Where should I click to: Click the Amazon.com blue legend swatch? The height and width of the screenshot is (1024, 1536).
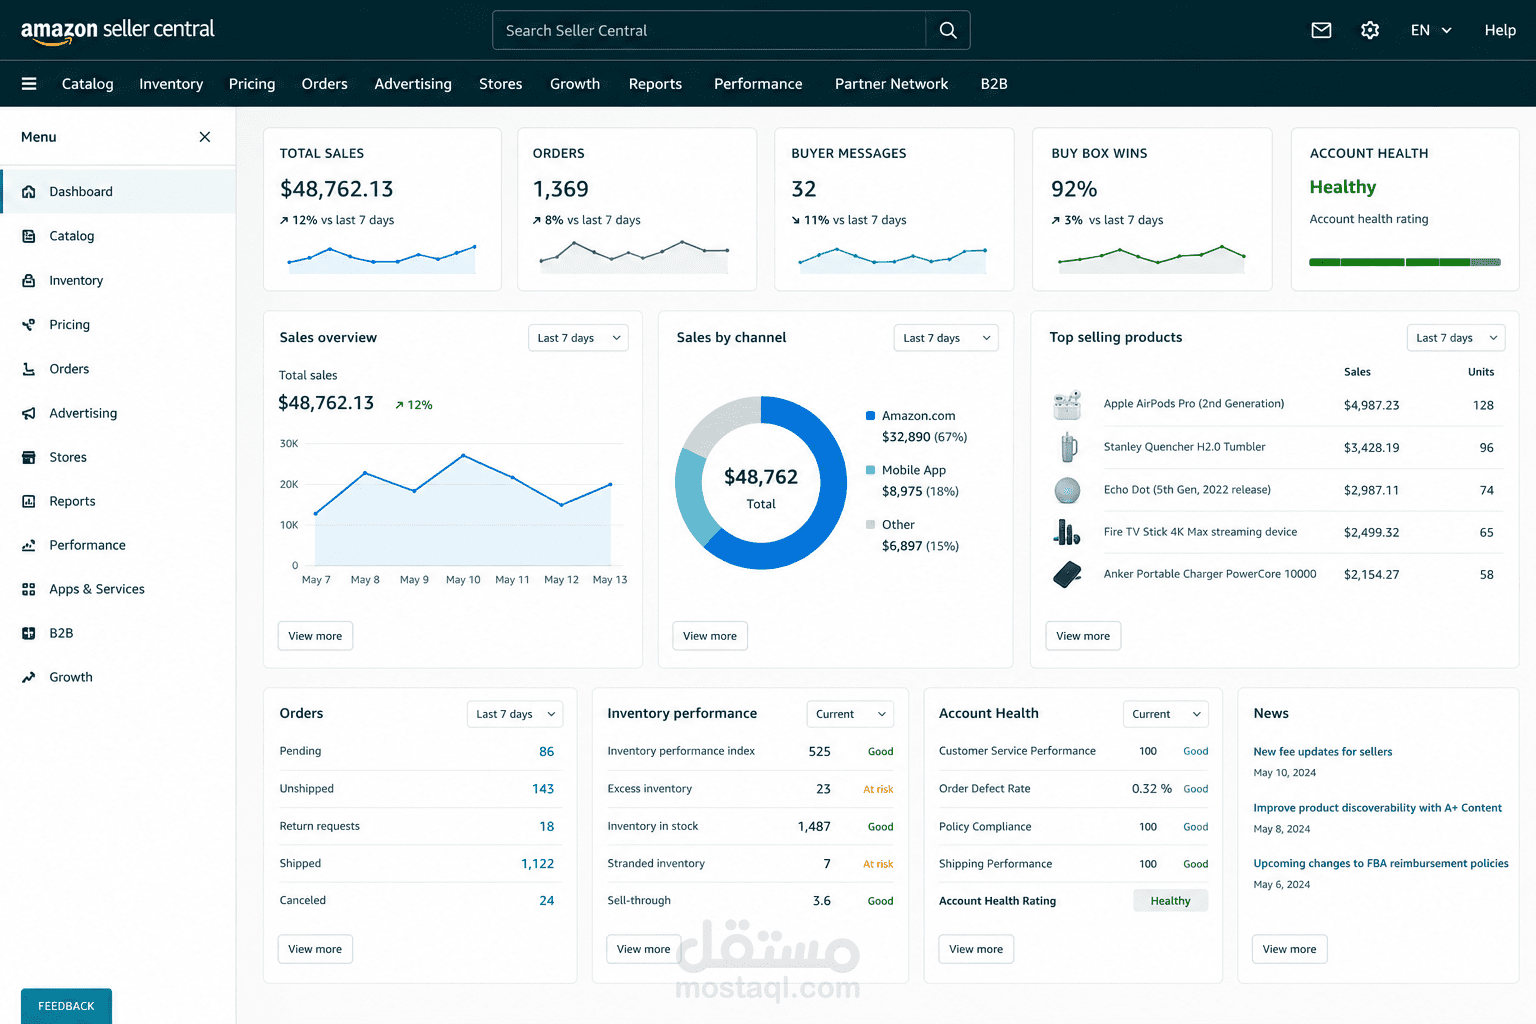coord(870,416)
